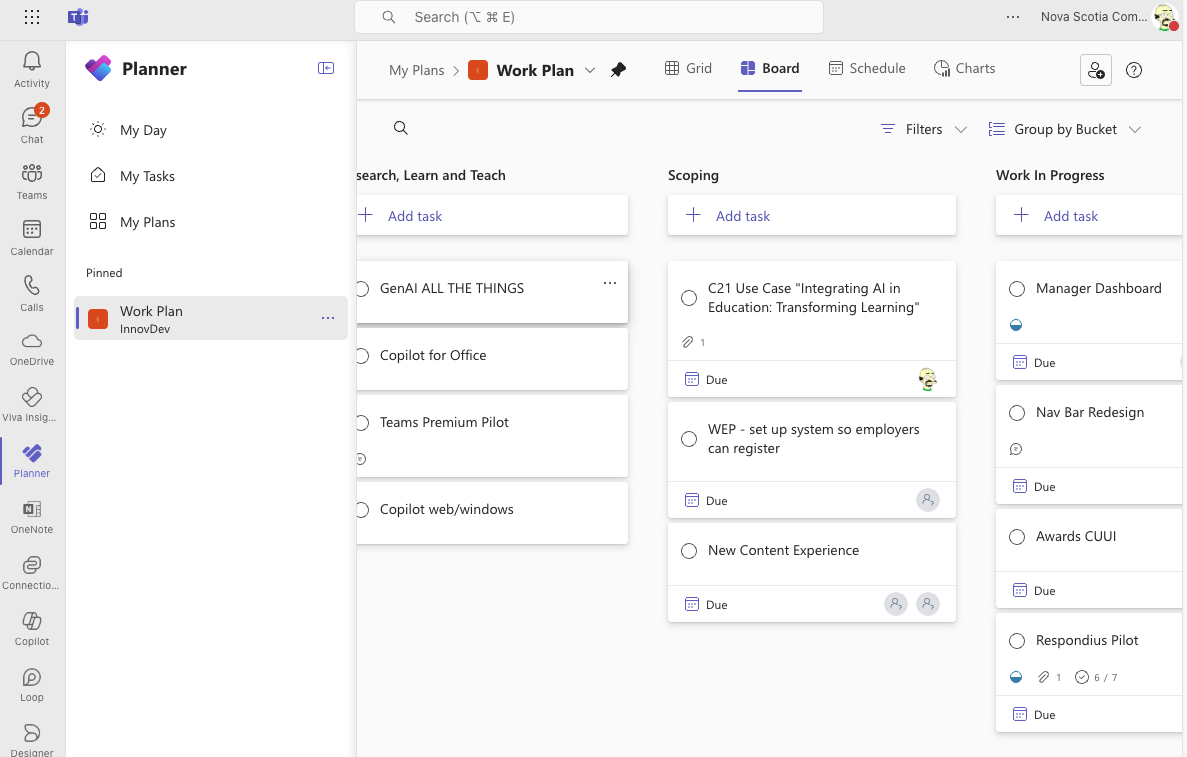Click the Teams search field
The width and height of the screenshot is (1187, 757).
(588, 17)
